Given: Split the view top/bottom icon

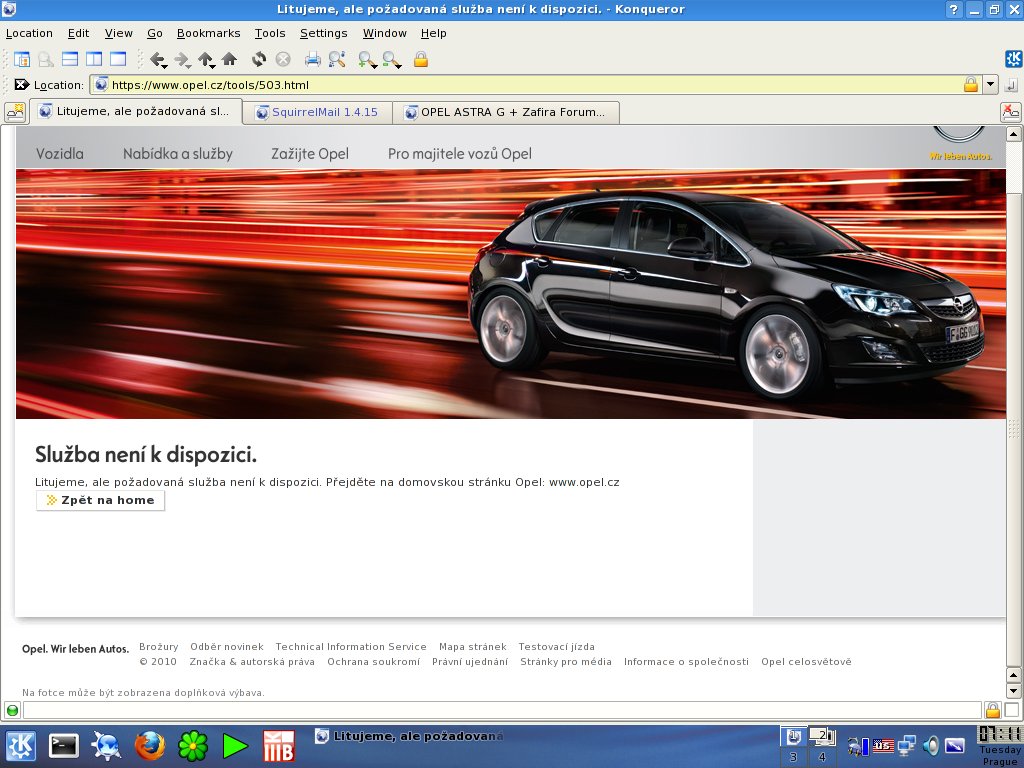Looking at the screenshot, I should (x=70, y=59).
